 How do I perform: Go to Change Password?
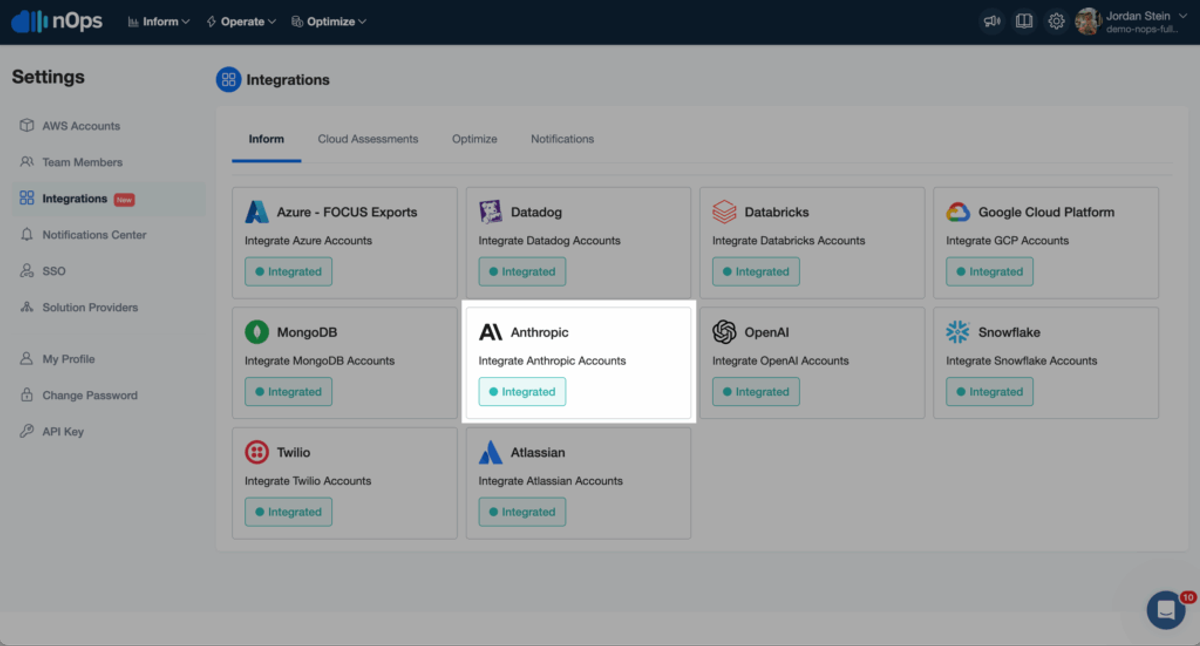90,395
